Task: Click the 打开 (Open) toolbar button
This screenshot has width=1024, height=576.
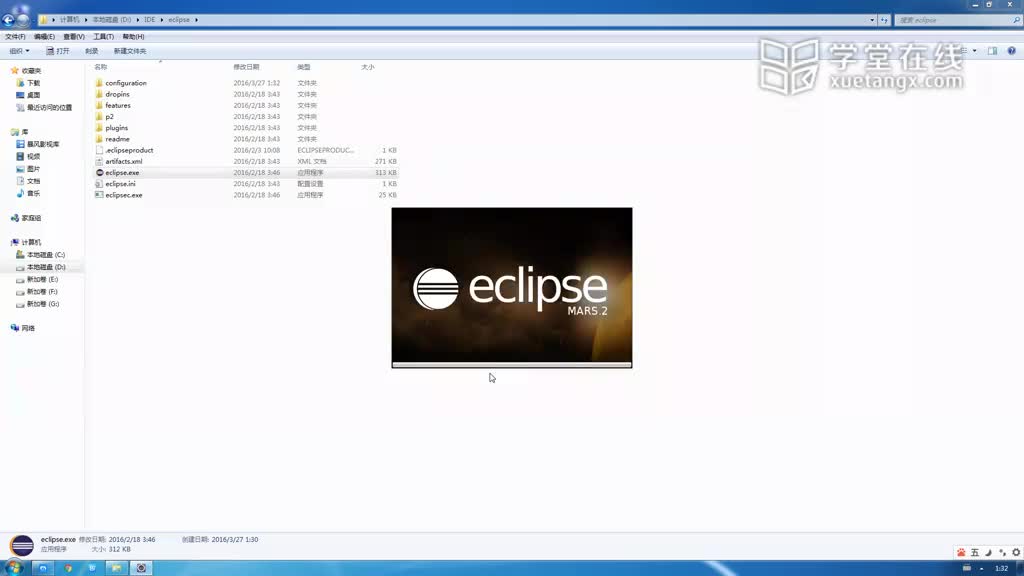Action: click(57, 51)
